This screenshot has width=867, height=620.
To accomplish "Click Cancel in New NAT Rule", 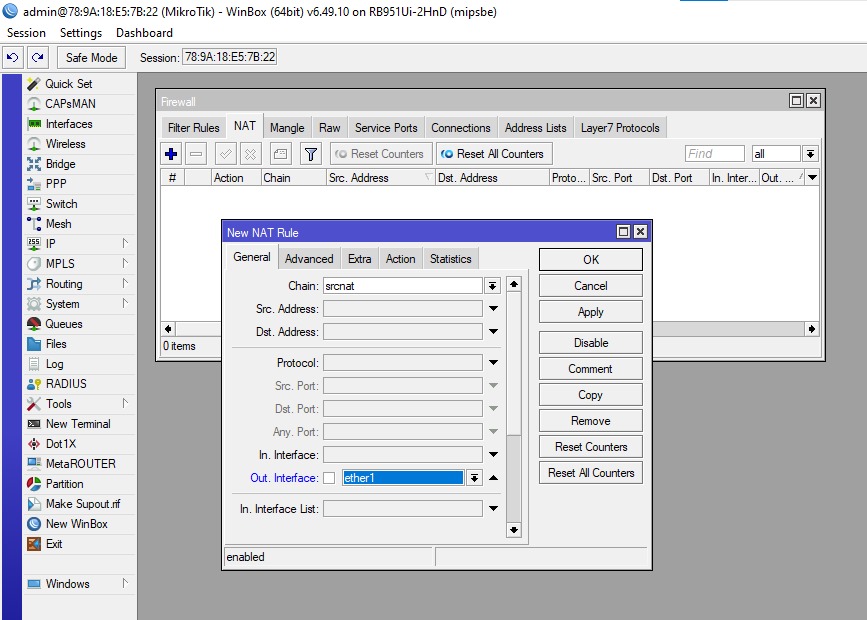I will [x=591, y=286].
